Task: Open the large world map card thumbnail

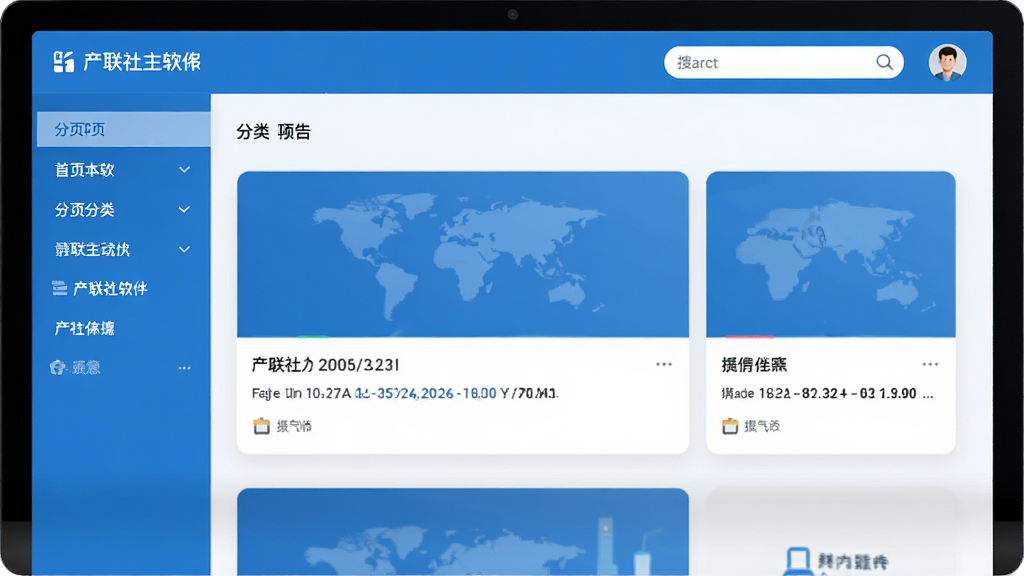Action: pyautogui.click(x=463, y=255)
